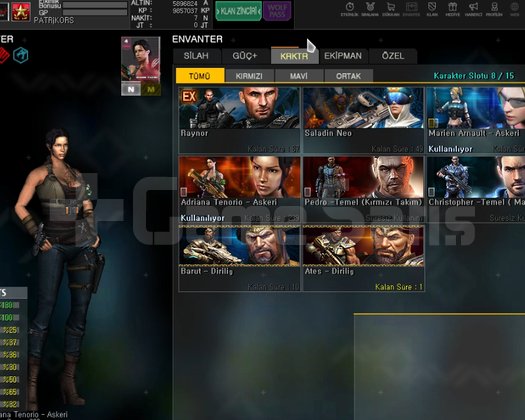This screenshot has height=420, width=525.
Task: Click the red star rank badge
Action: coord(21,11)
